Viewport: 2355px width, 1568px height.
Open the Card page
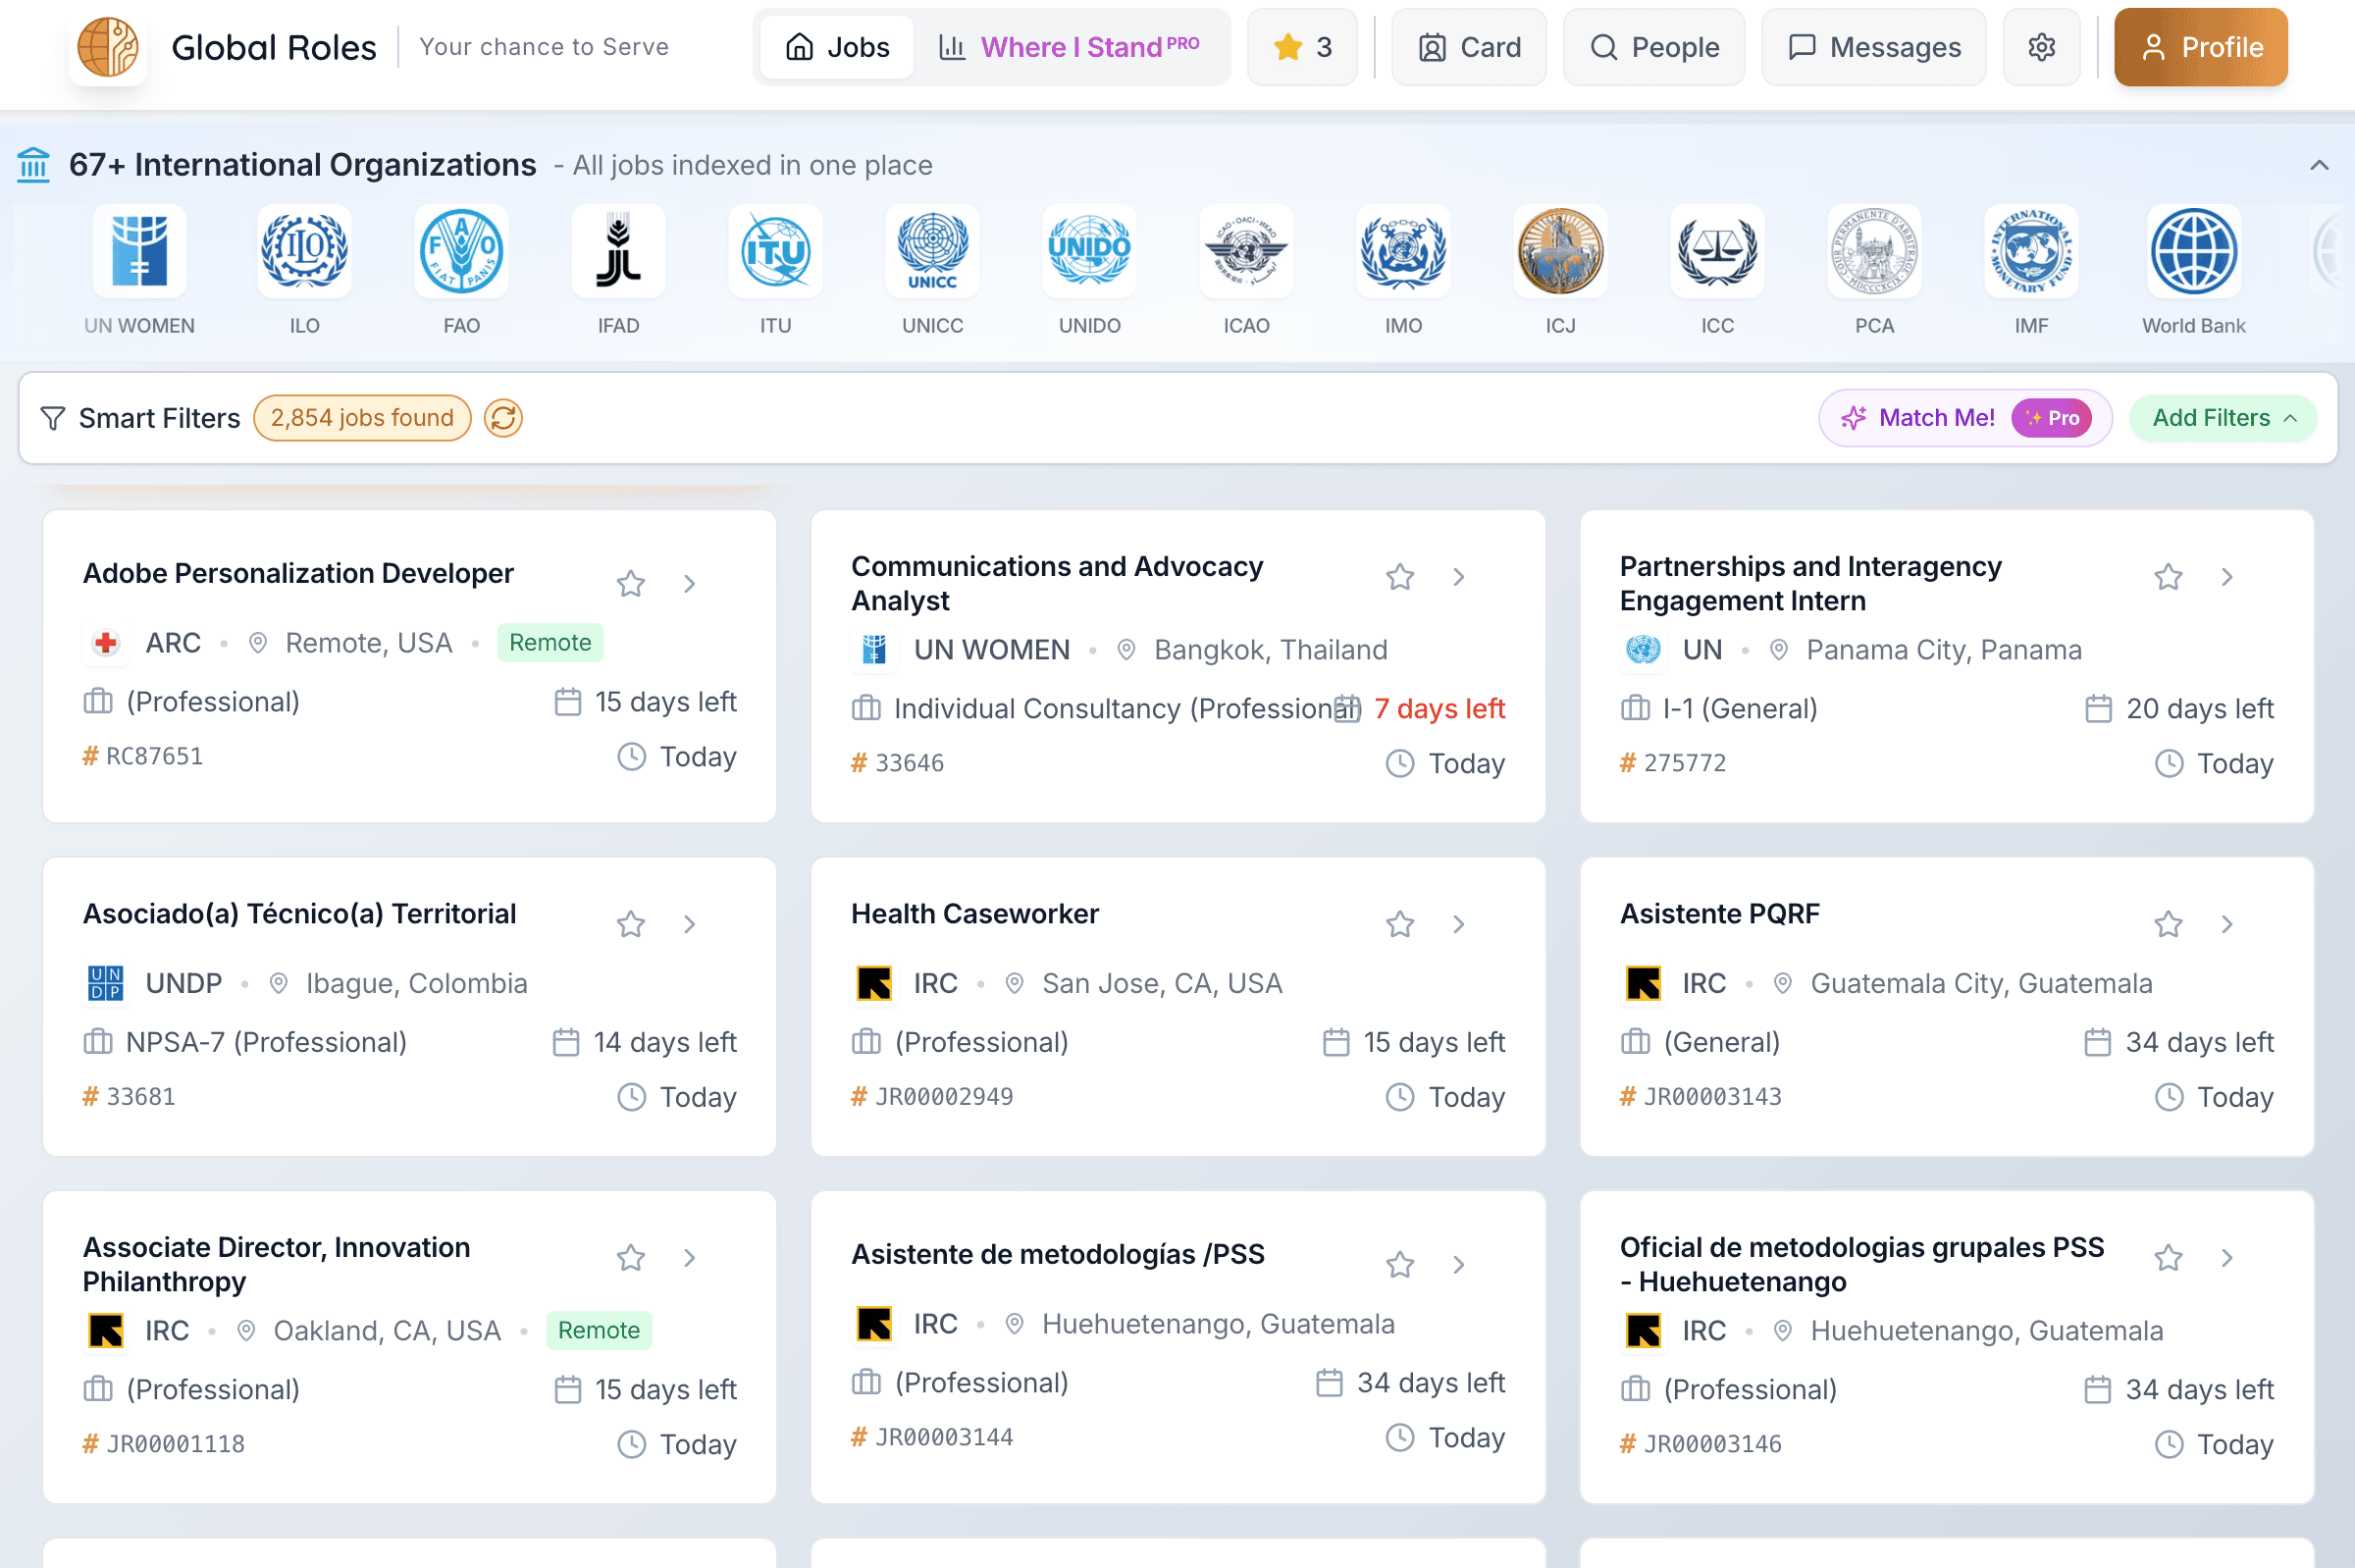coord(1468,47)
